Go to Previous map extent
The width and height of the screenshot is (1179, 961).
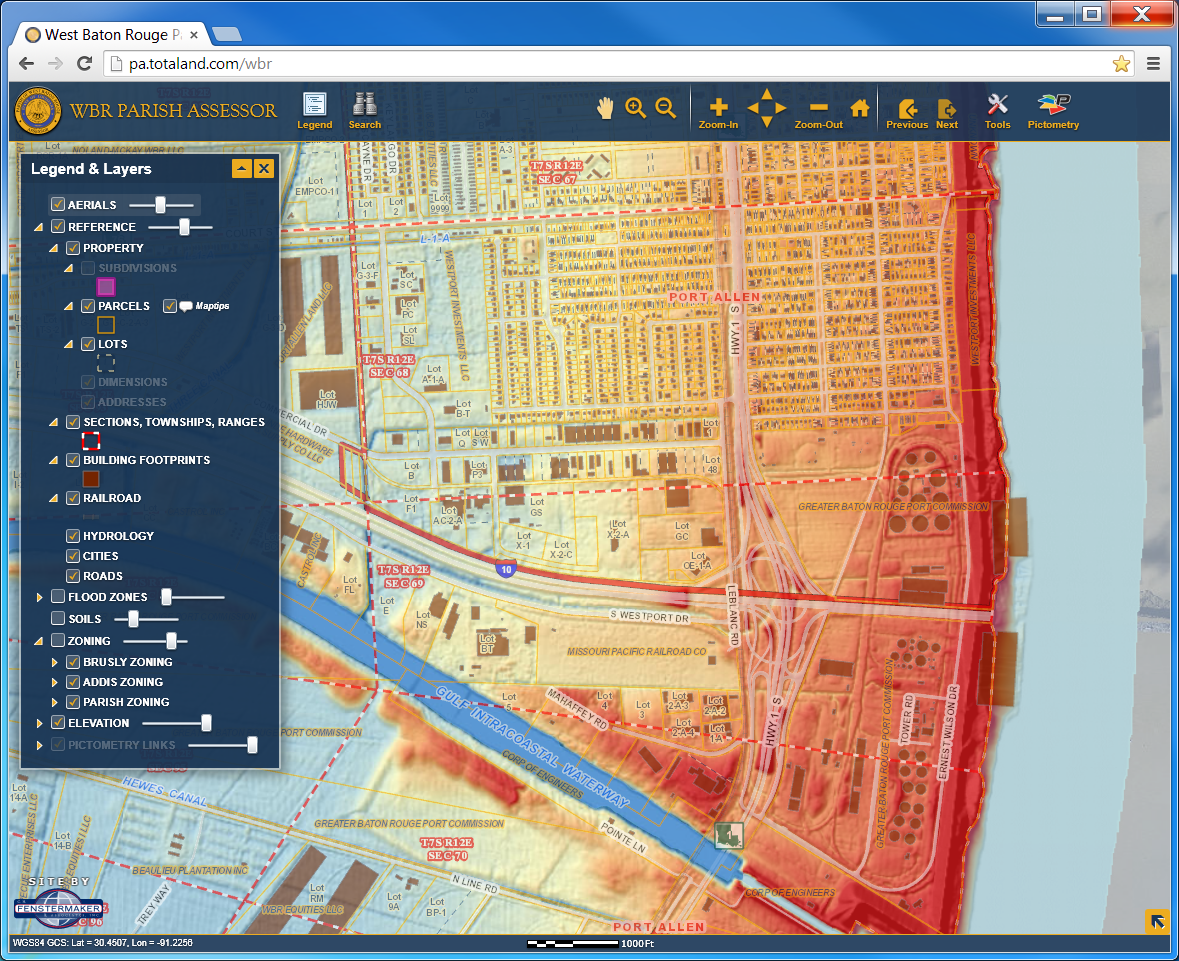[907, 109]
